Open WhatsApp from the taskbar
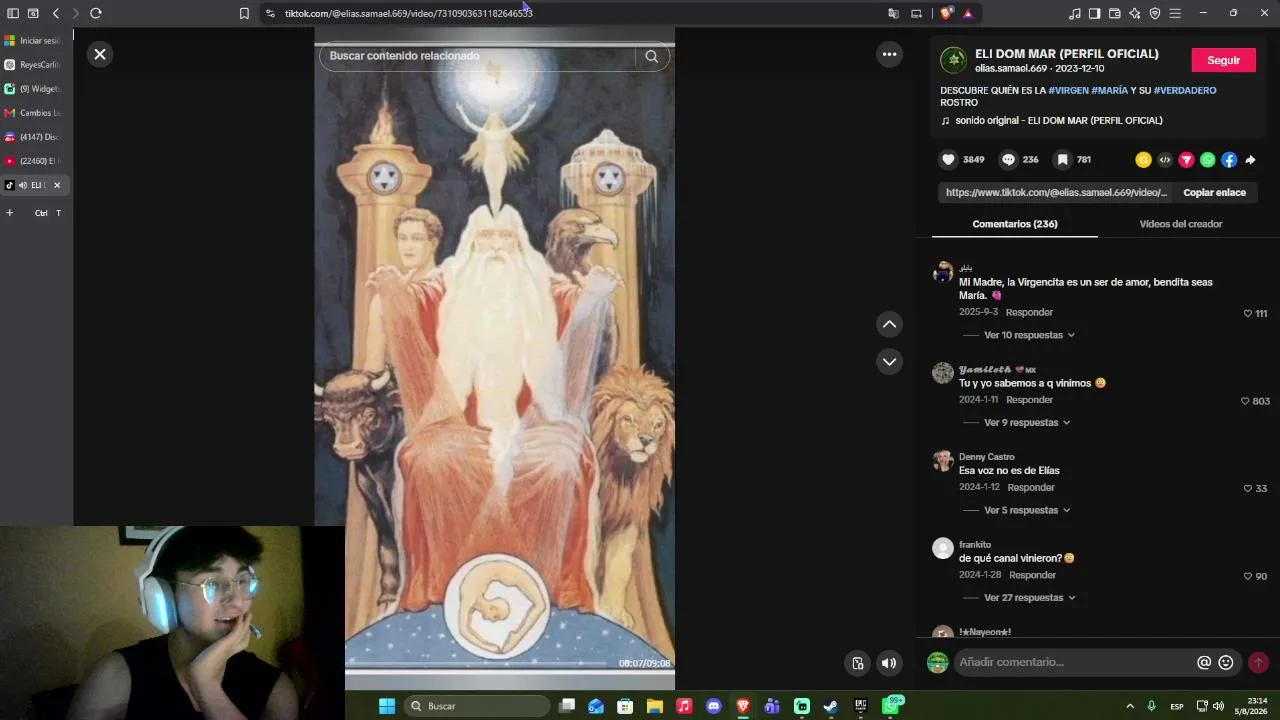 (890, 706)
